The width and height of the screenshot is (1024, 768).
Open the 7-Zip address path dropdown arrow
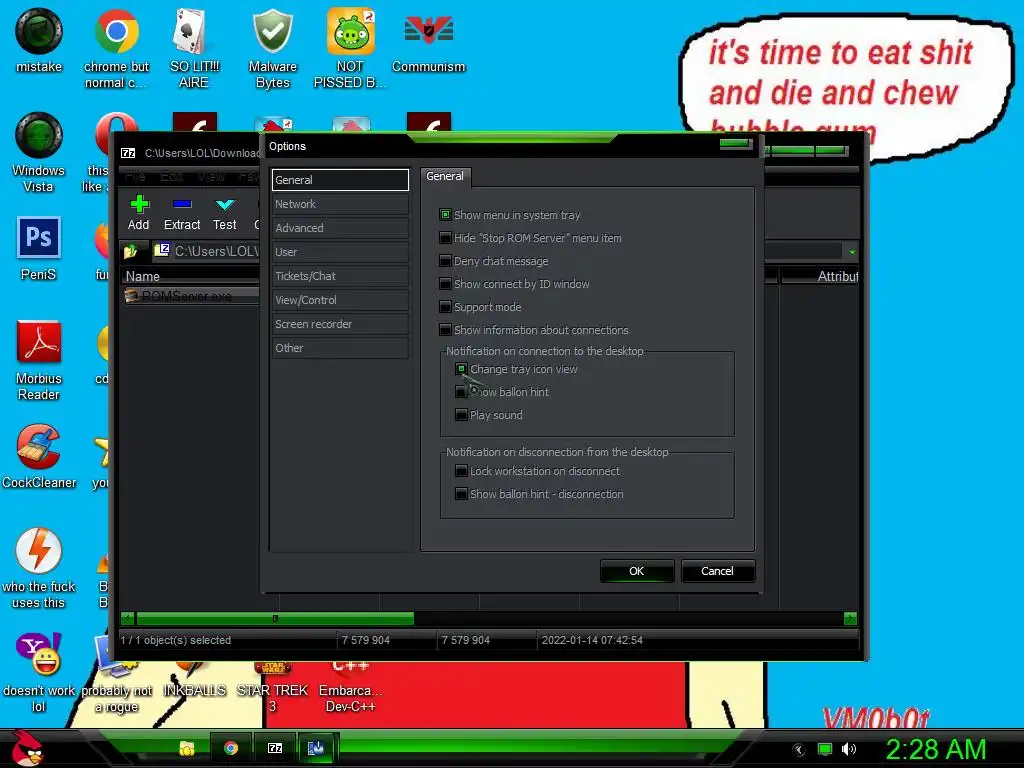click(852, 251)
